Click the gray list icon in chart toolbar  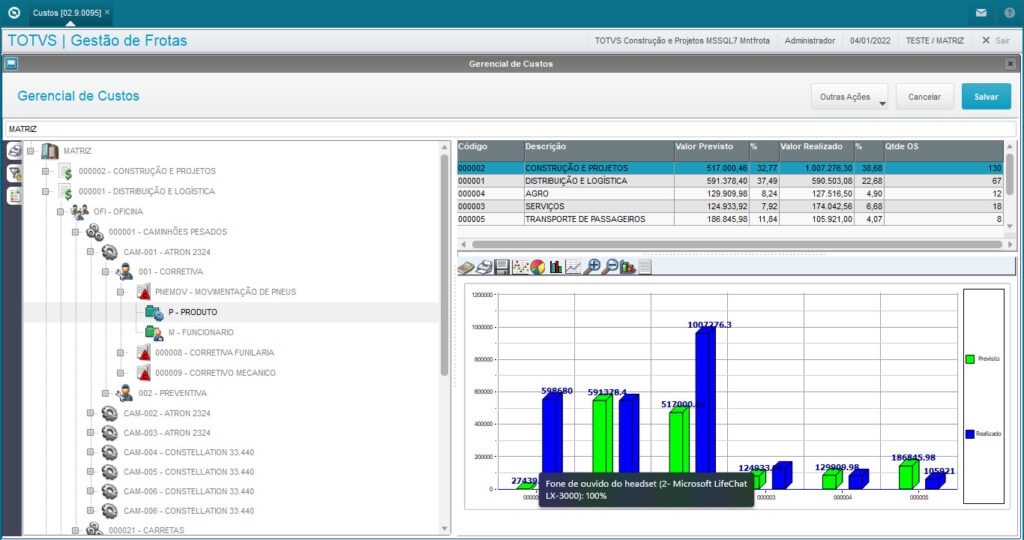(x=645, y=266)
